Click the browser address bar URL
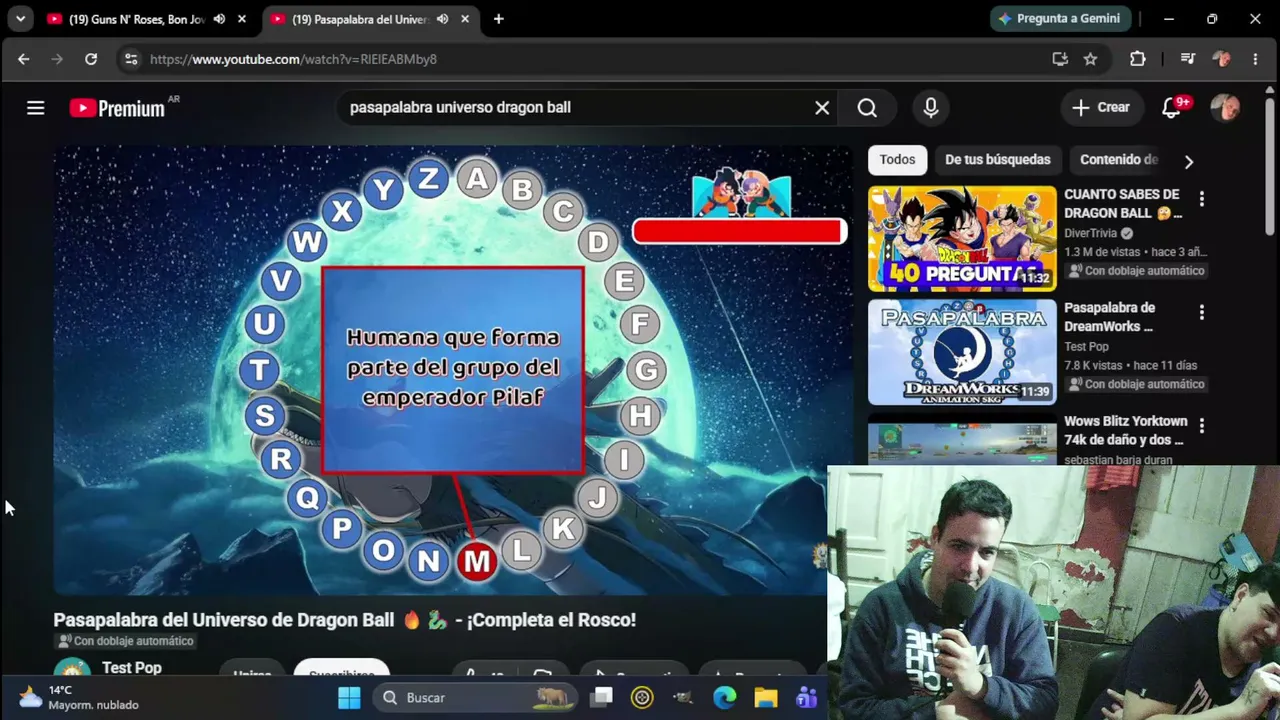The height and width of the screenshot is (720, 1280). coord(293,59)
